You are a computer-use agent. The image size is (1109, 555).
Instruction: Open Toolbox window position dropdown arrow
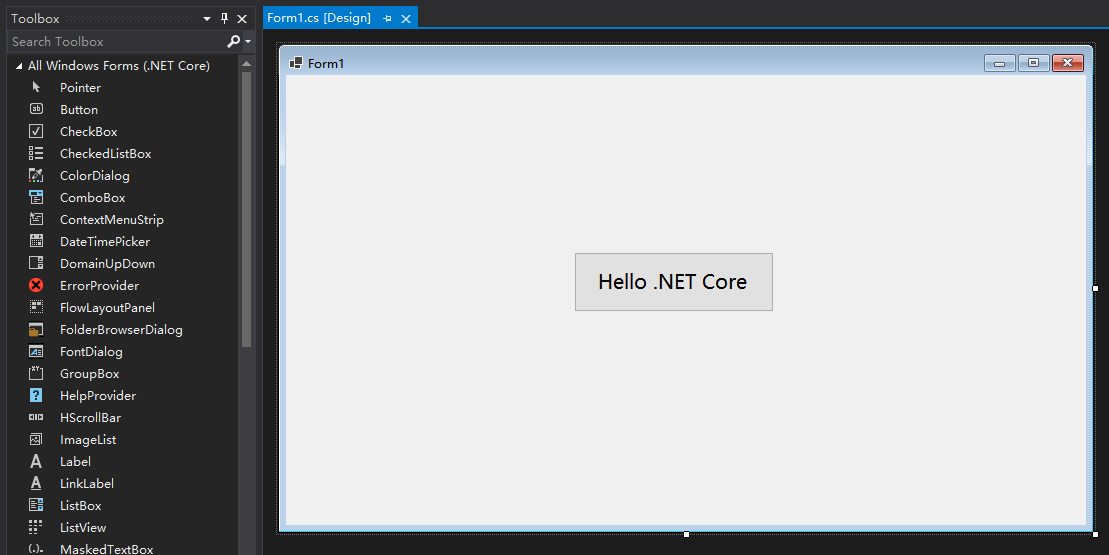tap(207, 19)
